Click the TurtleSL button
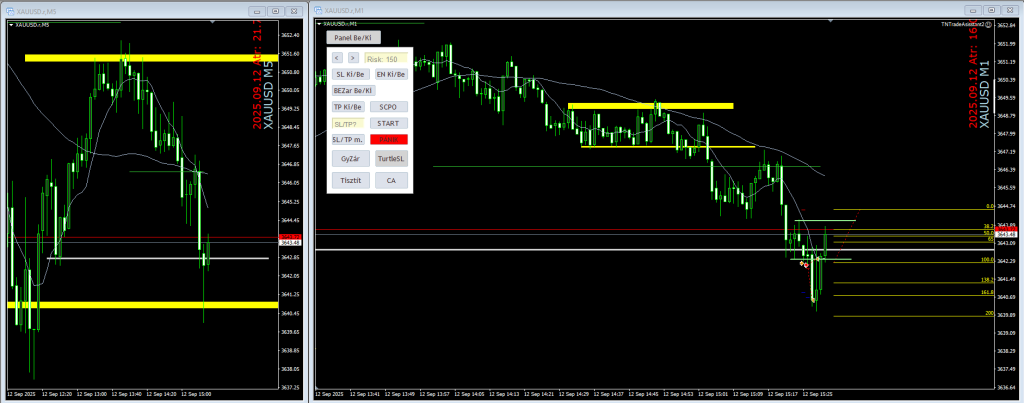The height and width of the screenshot is (403, 1024). [x=391, y=159]
